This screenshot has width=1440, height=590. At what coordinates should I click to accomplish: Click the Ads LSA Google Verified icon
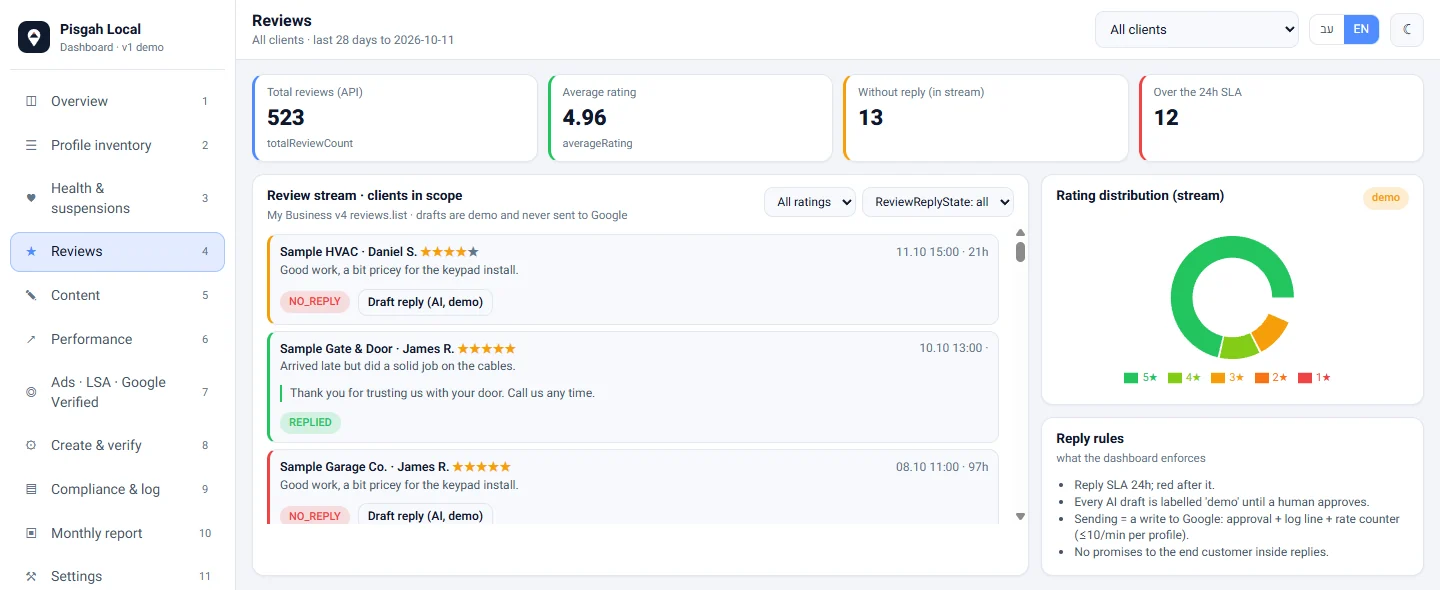coord(31,392)
